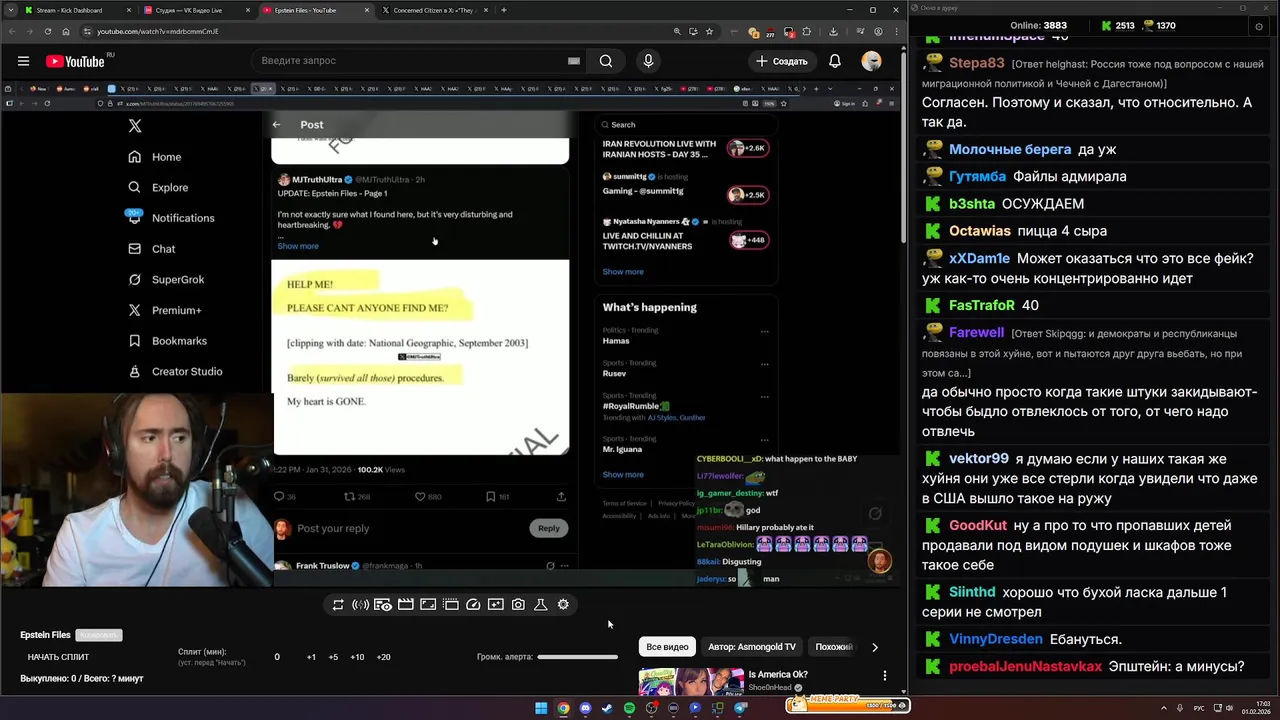Screen dimensions: 1280x720
Task: Select the Автор: Asmongold TV chip
Action: pos(752,647)
